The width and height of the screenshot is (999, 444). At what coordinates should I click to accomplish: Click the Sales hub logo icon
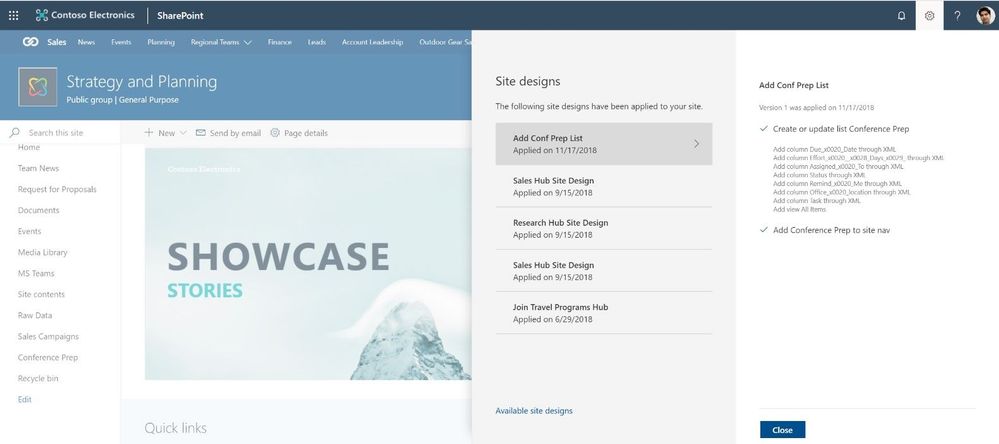(x=31, y=42)
